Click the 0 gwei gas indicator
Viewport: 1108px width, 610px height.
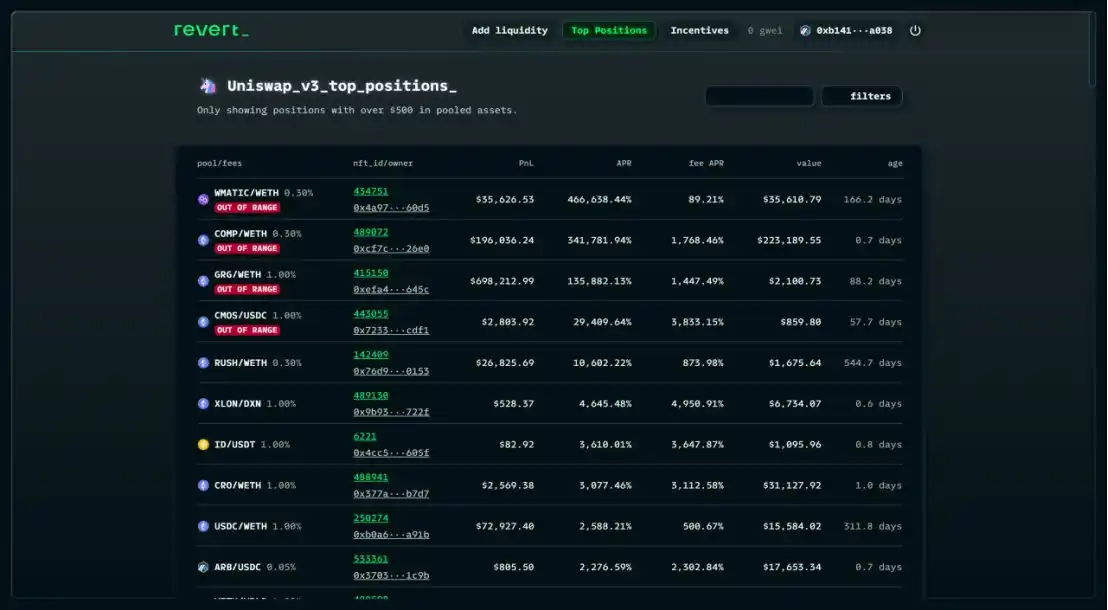click(x=765, y=30)
